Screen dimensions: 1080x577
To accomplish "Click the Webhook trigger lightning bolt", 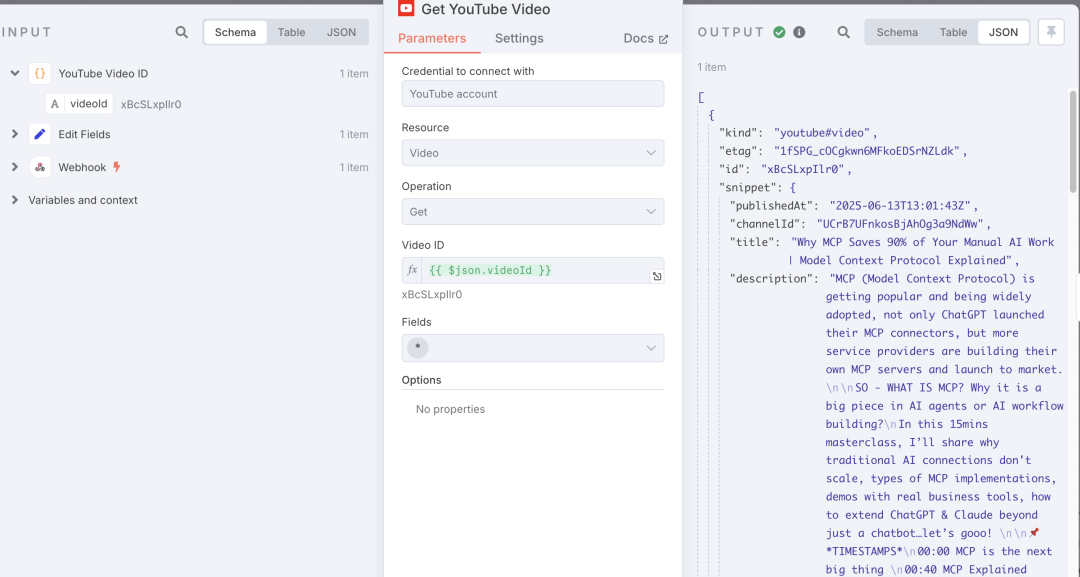I will coord(116,167).
